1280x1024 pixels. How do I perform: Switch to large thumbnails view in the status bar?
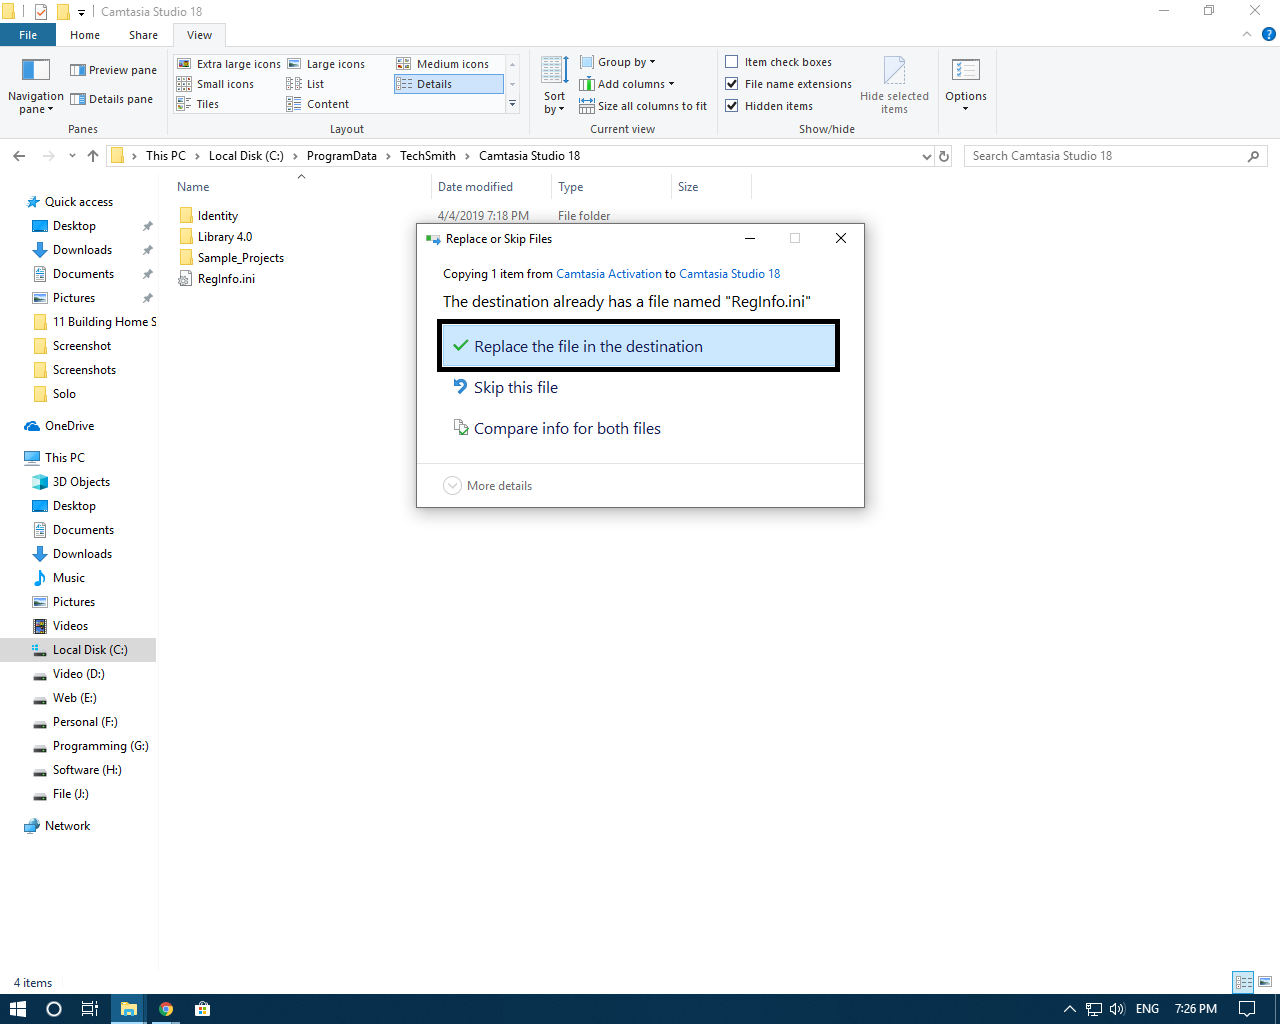(x=1265, y=982)
